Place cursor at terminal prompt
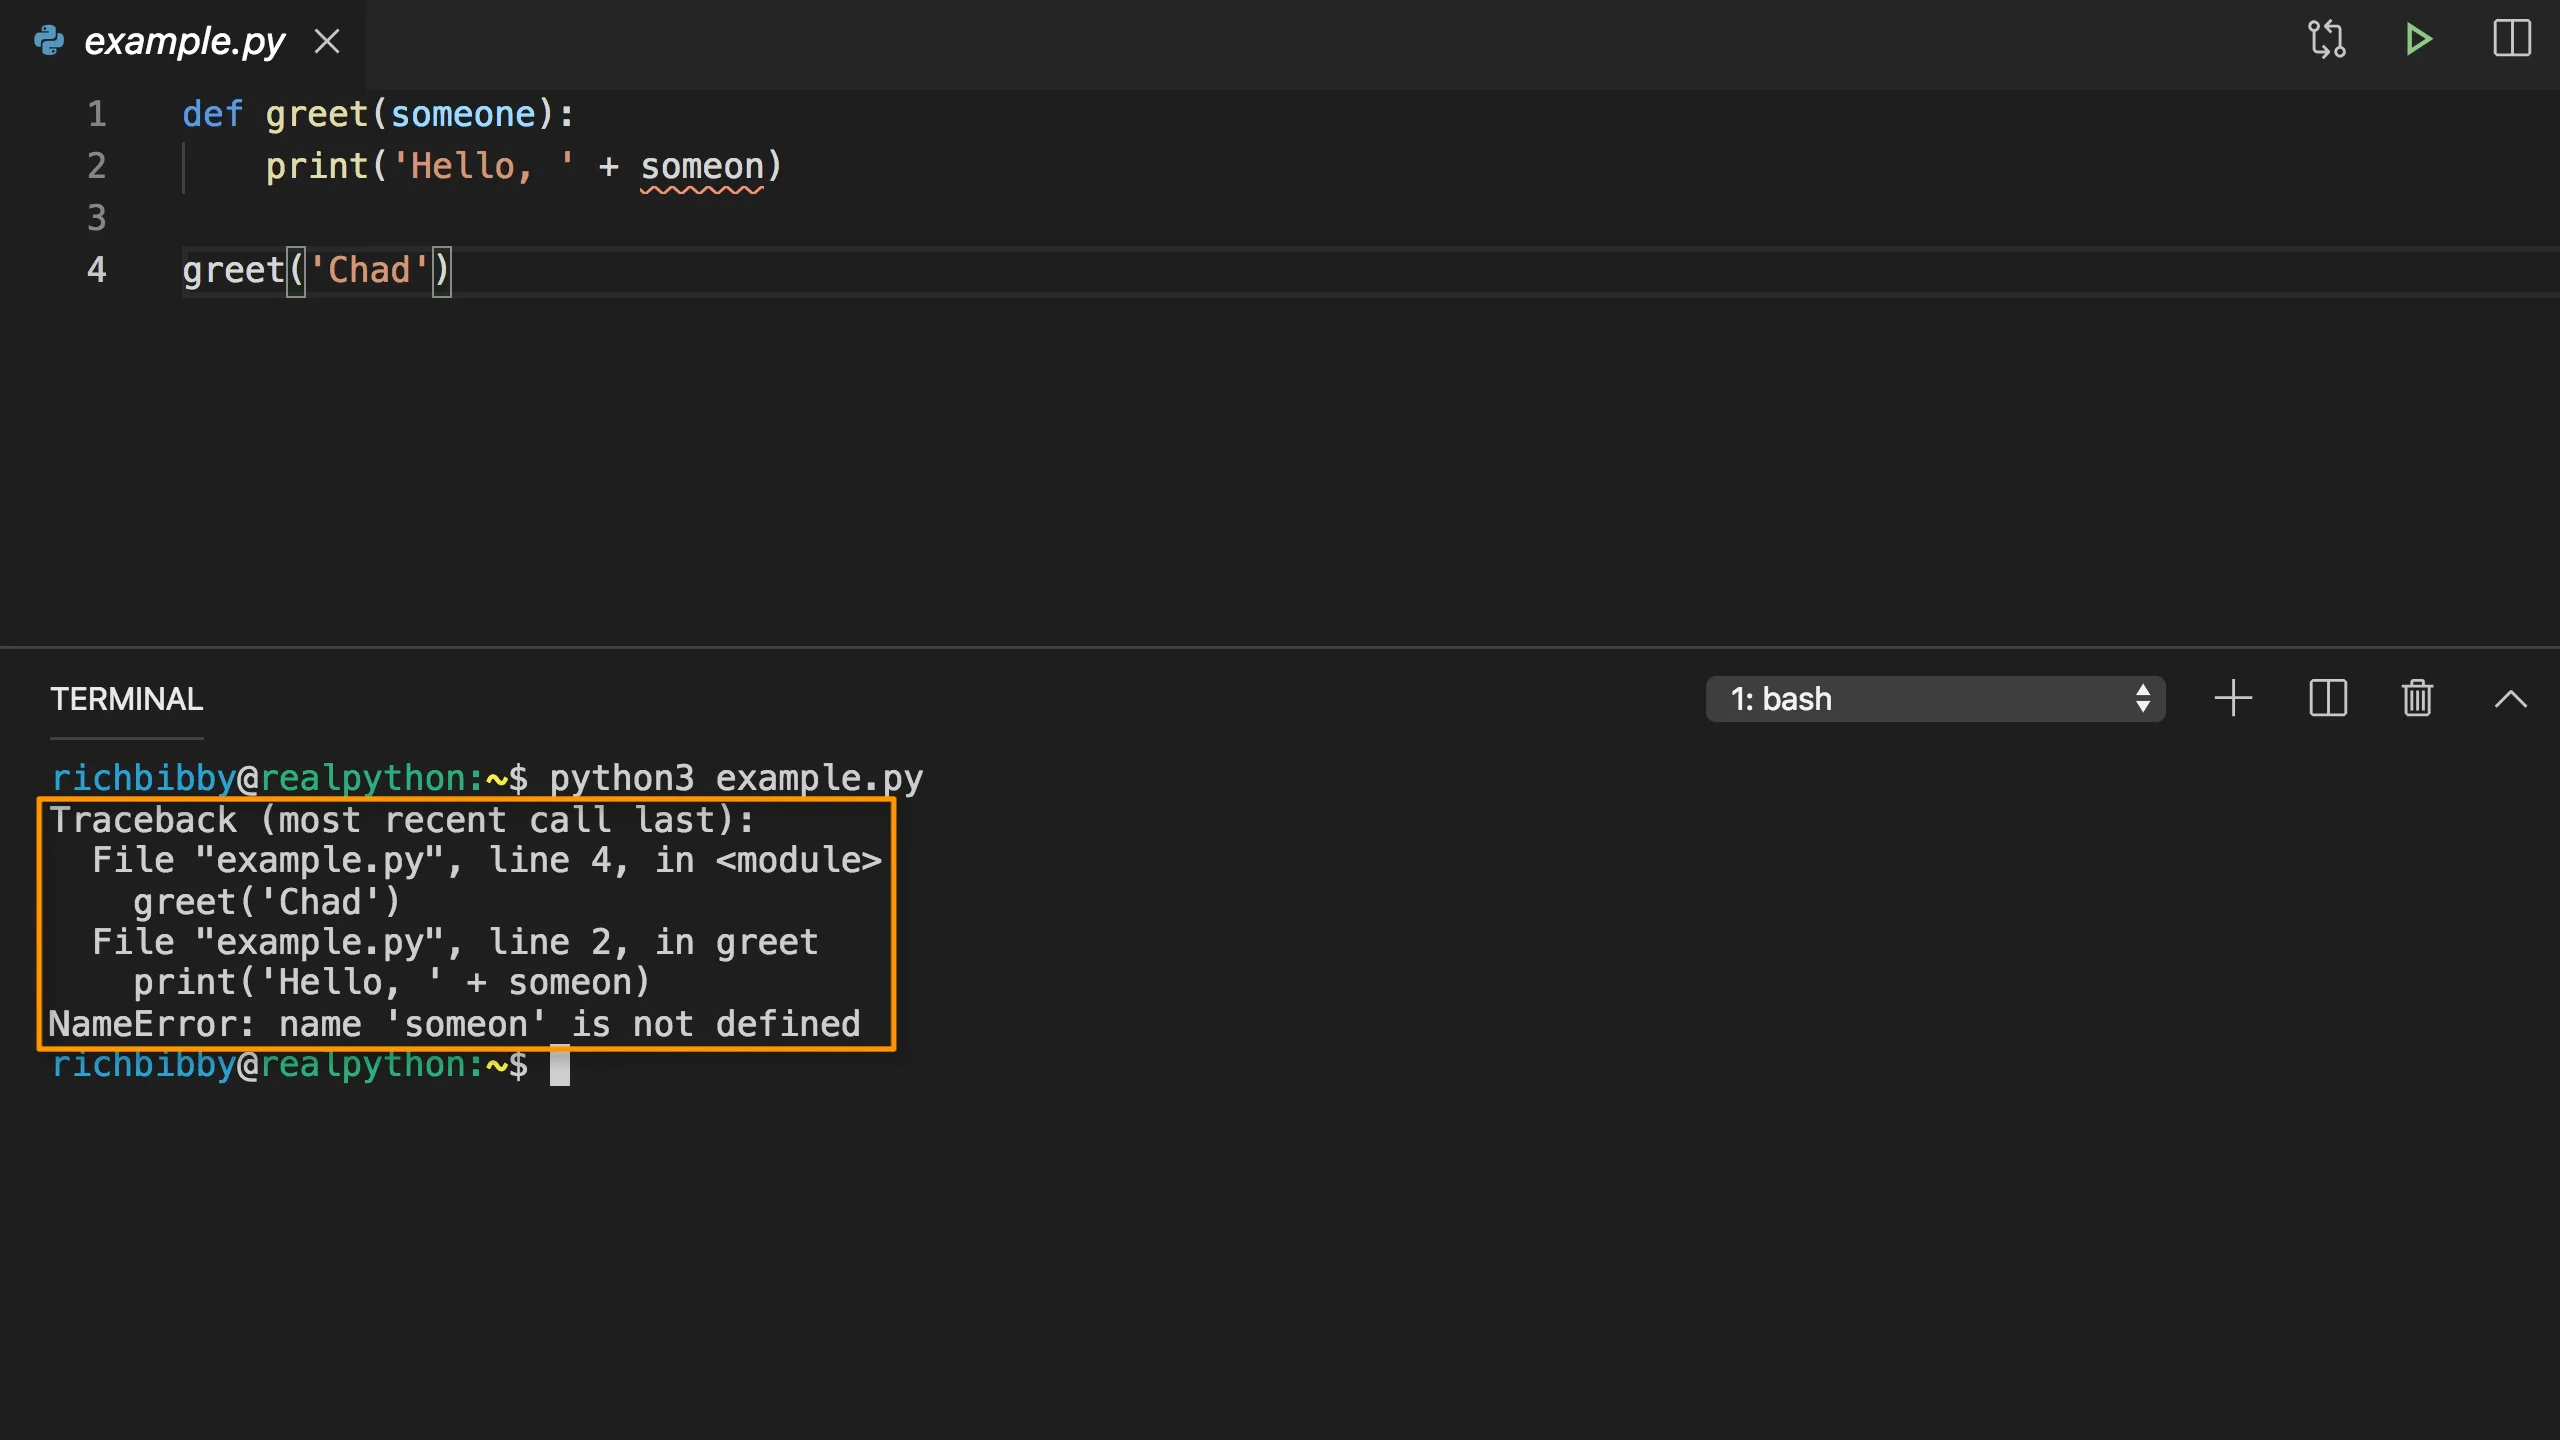Image resolution: width=2560 pixels, height=1440 pixels. [x=559, y=1066]
